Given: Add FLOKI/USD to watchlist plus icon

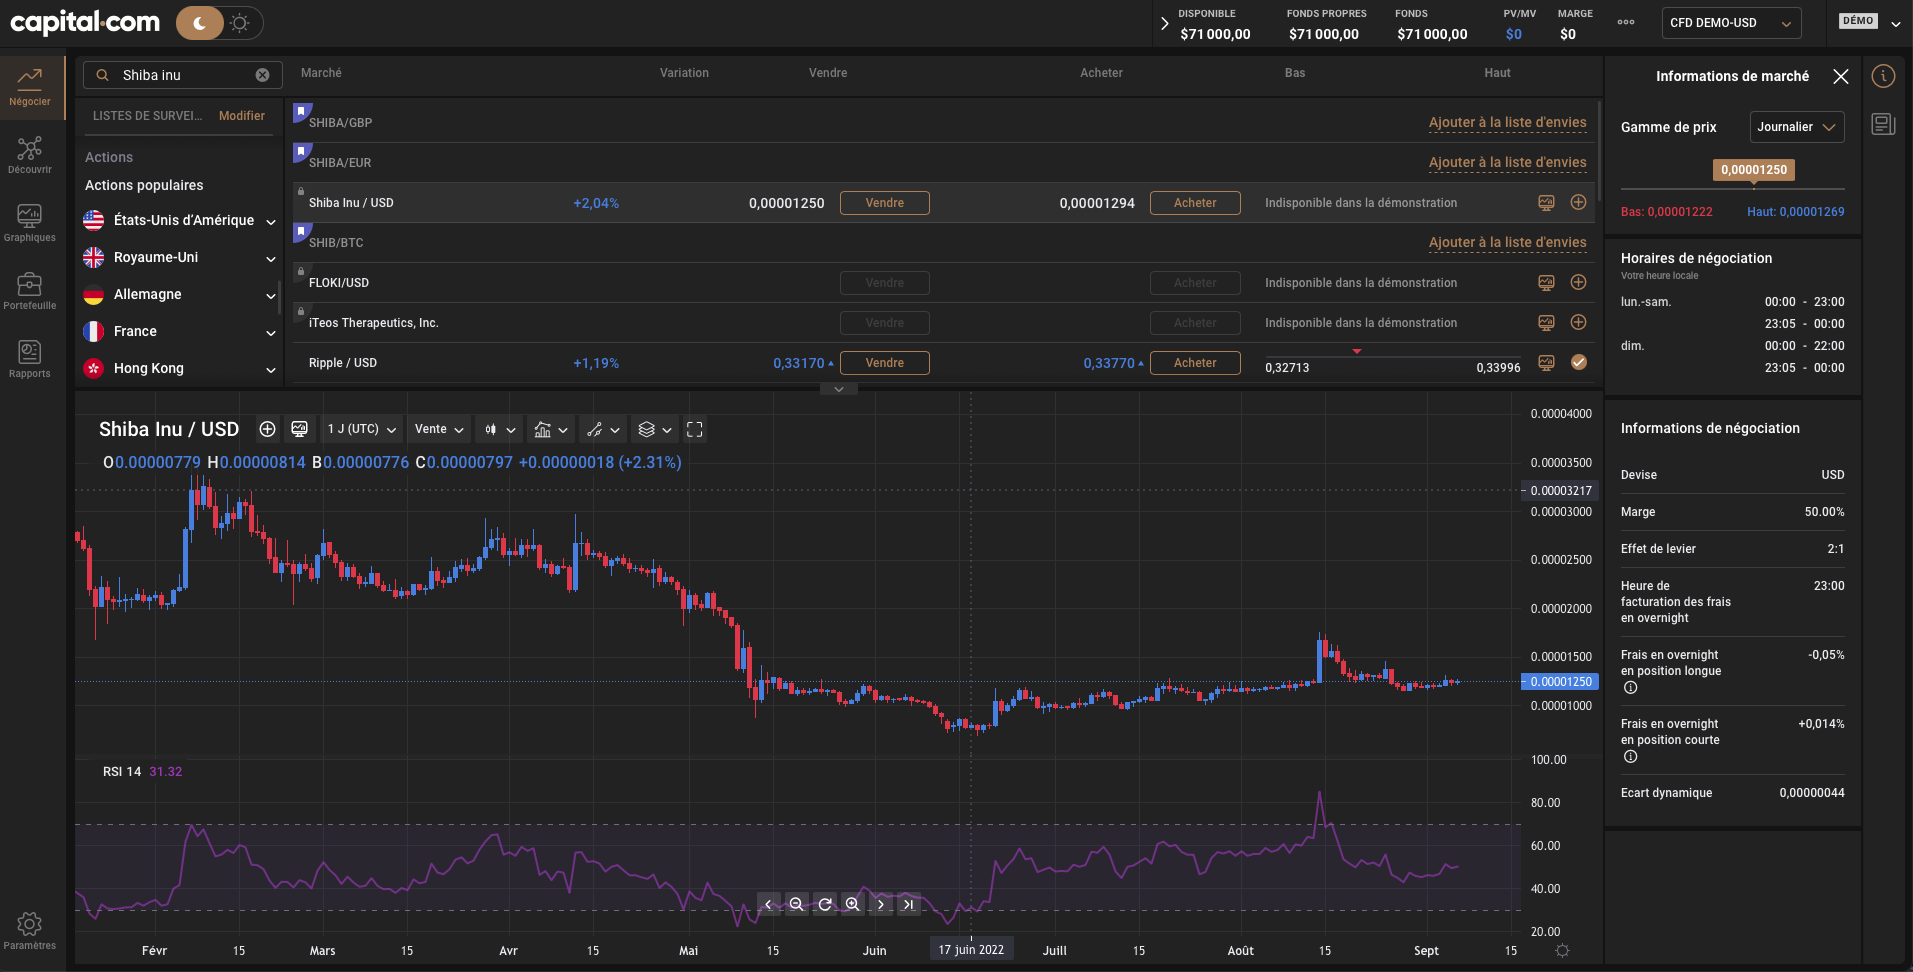Looking at the screenshot, I should tap(1578, 282).
